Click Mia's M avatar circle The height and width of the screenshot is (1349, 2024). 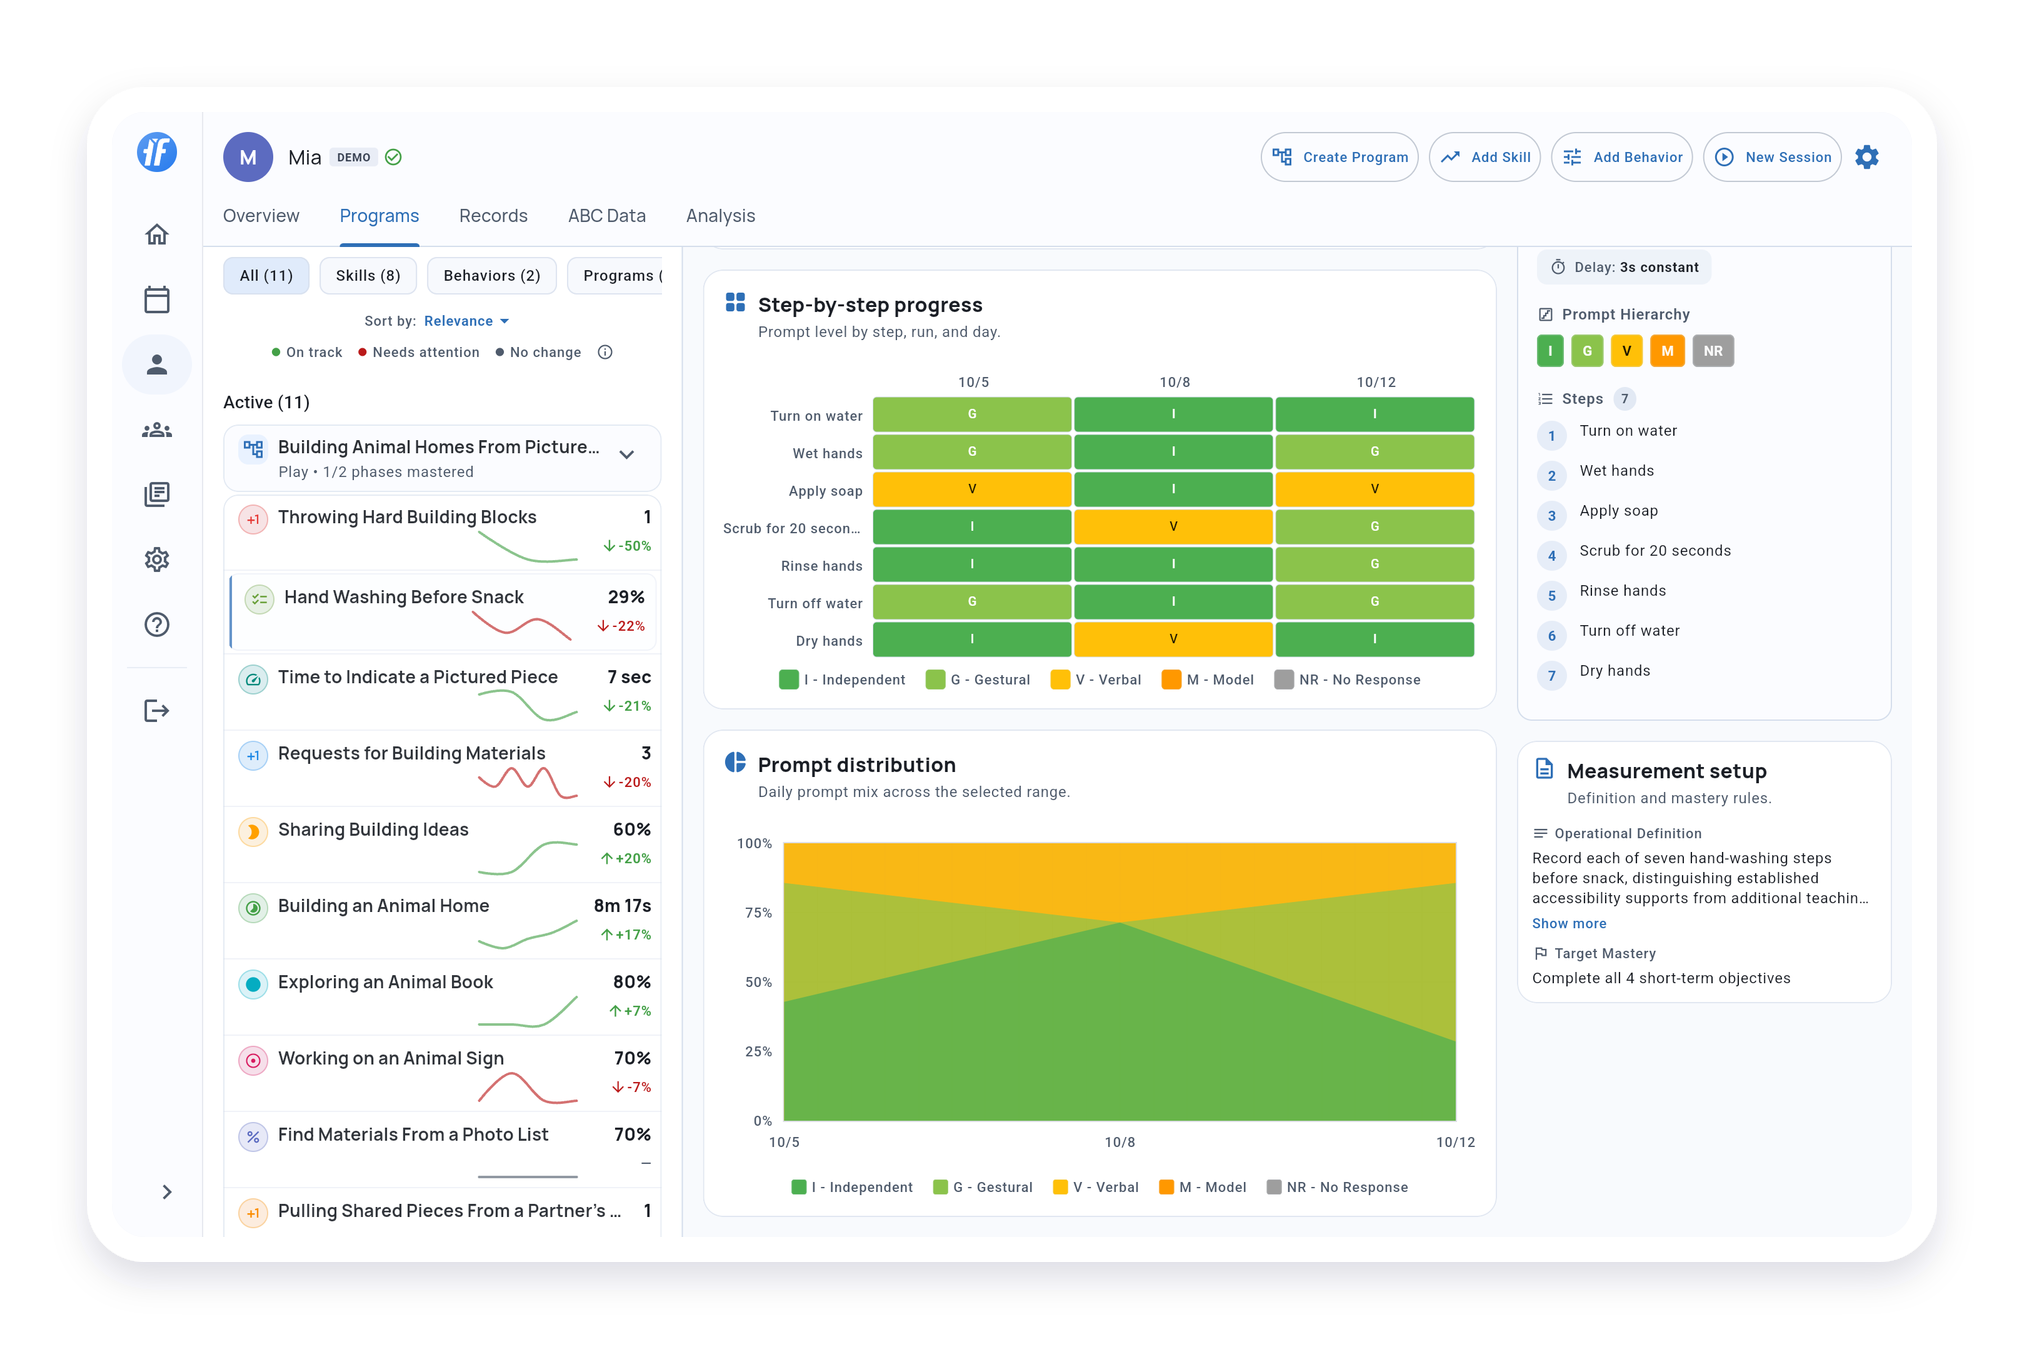click(248, 157)
